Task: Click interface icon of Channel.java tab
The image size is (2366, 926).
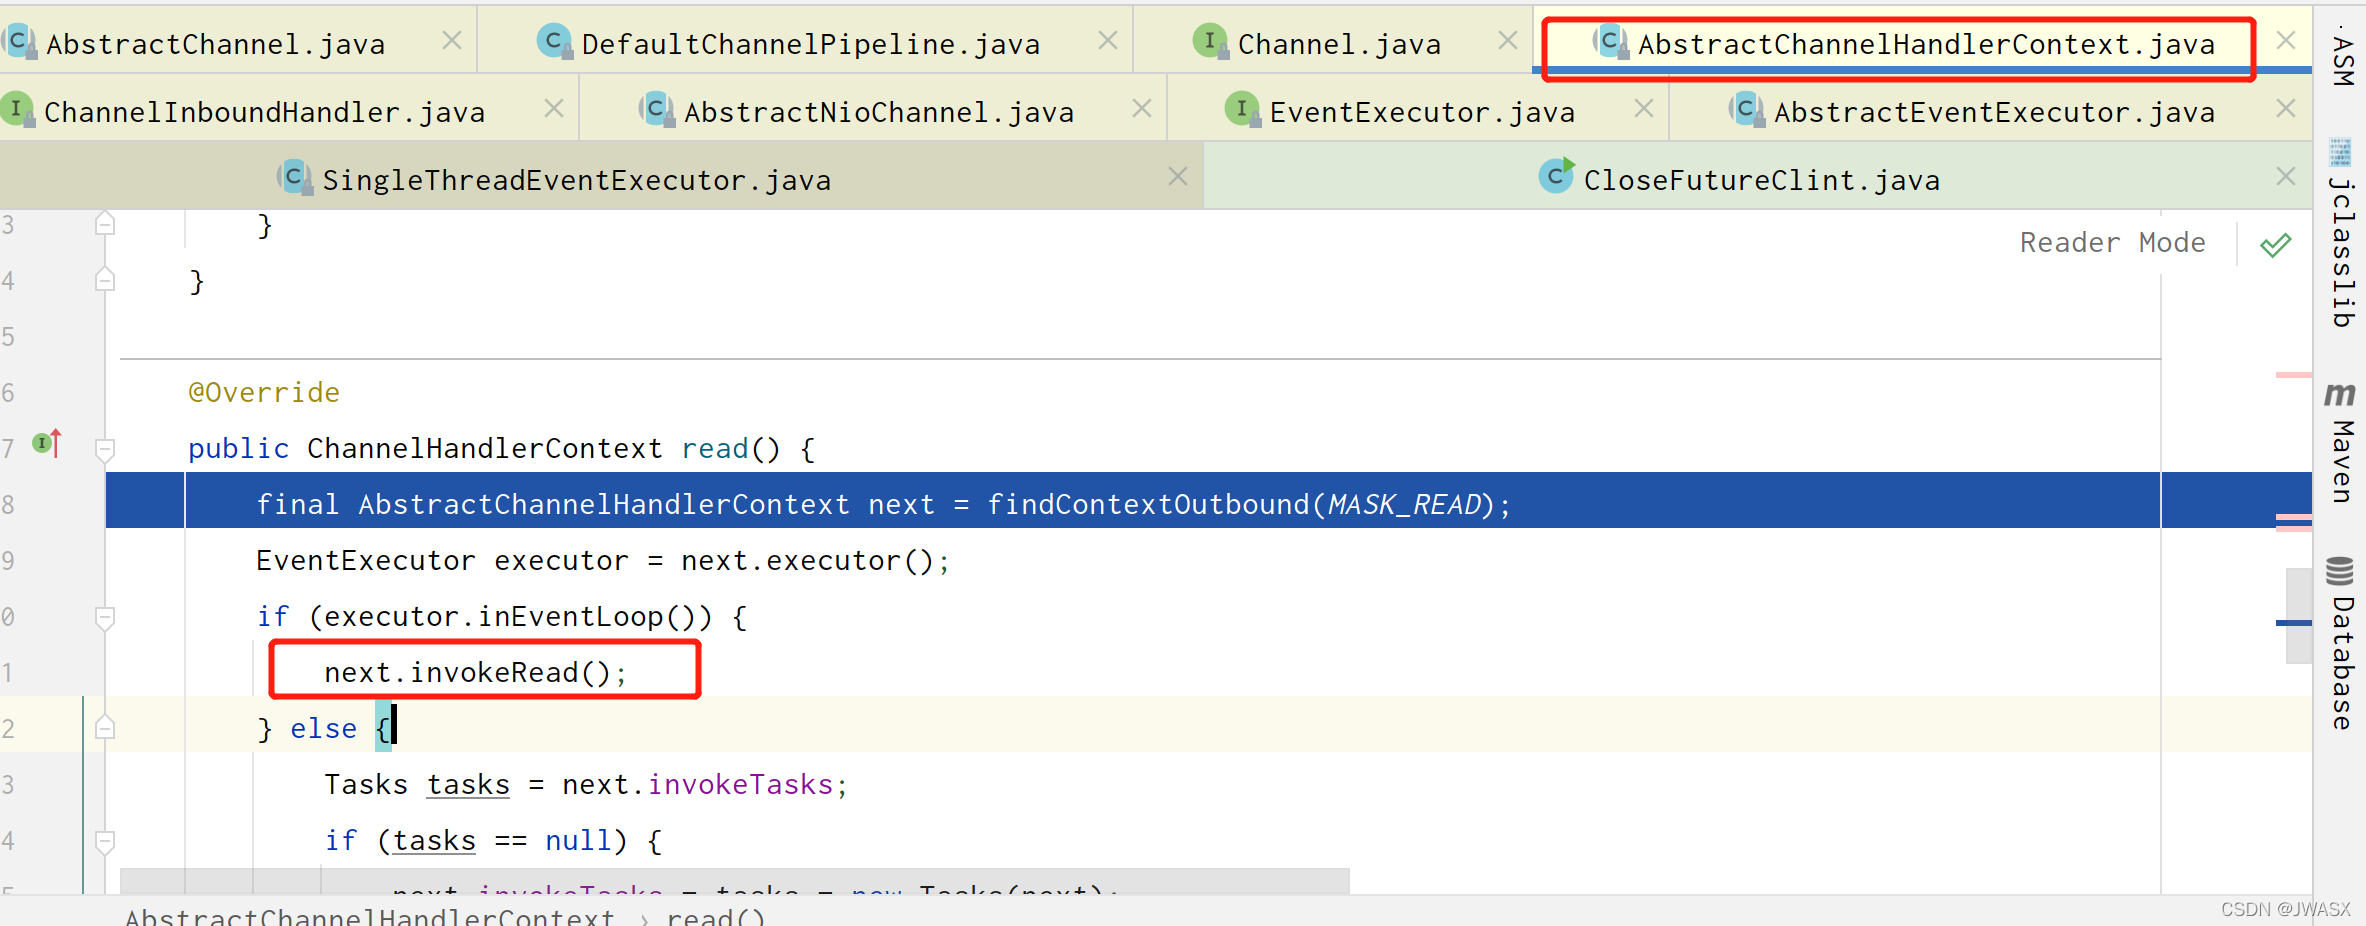Action: (x=1211, y=42)
